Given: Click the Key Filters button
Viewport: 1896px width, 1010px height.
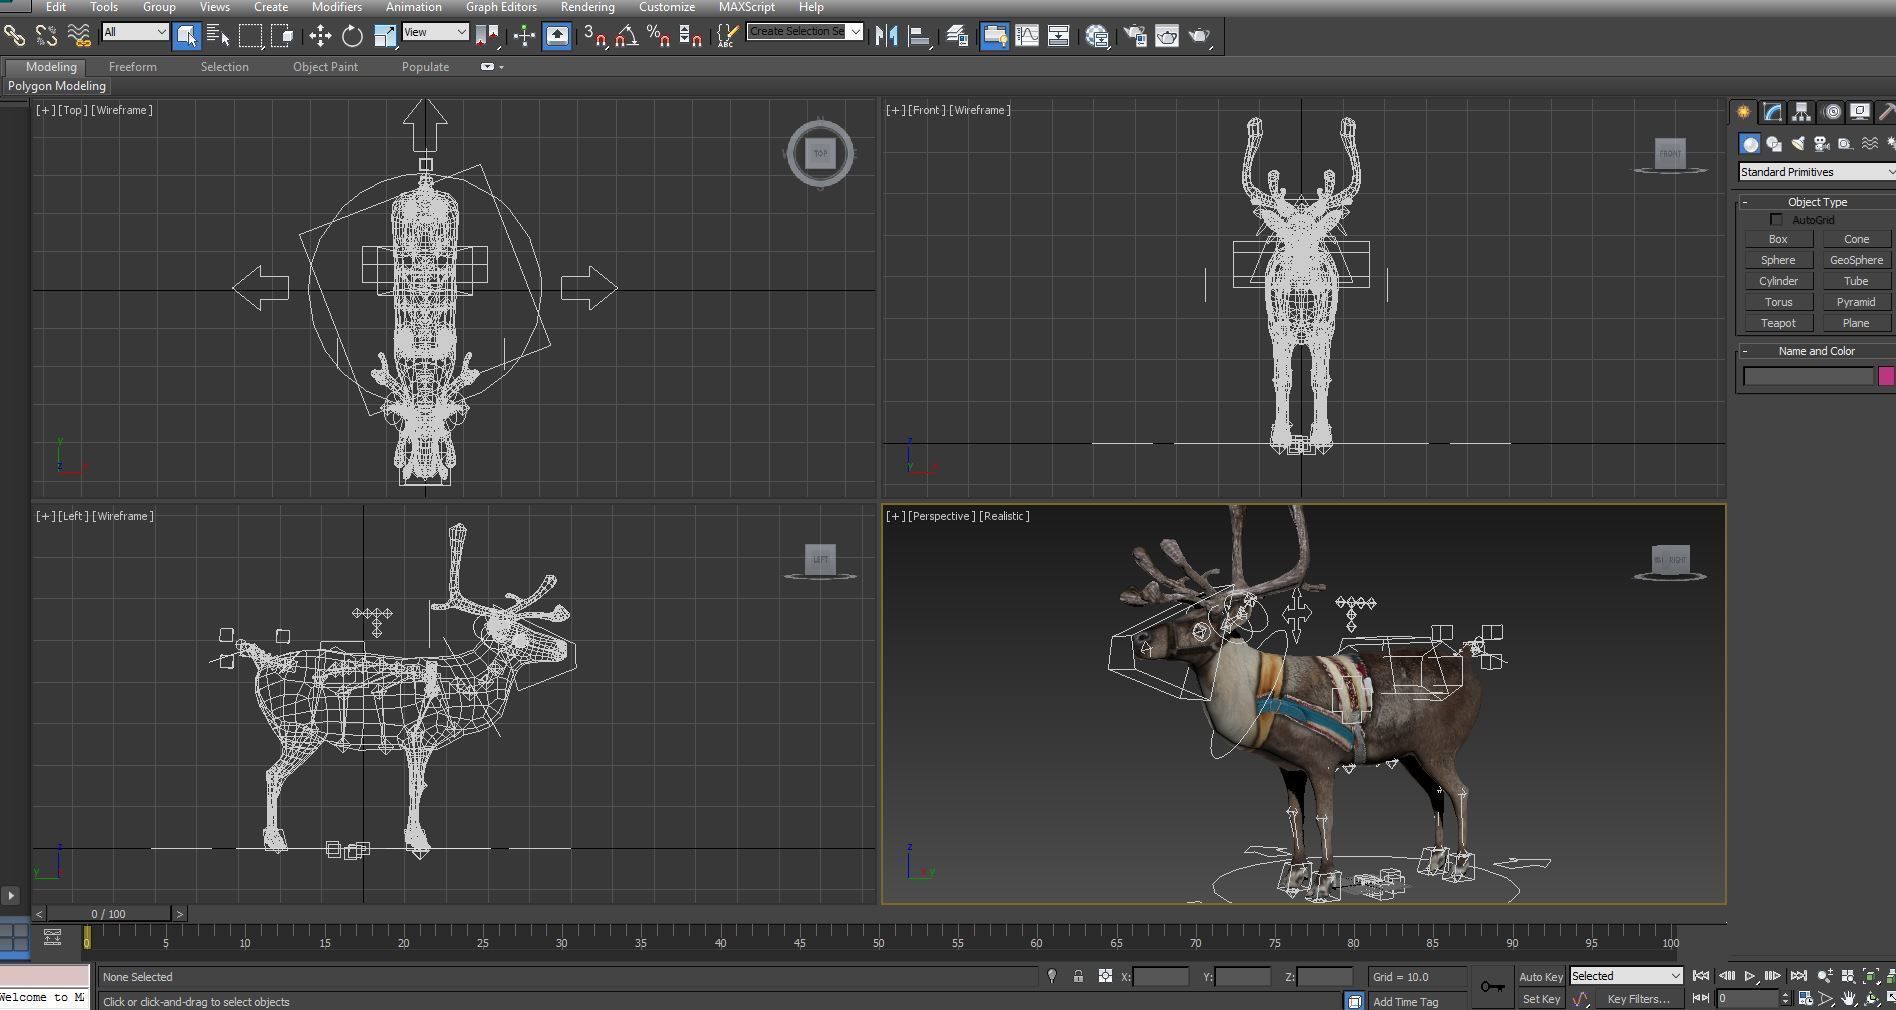Looking at the screenshot, I should 1638,999.
